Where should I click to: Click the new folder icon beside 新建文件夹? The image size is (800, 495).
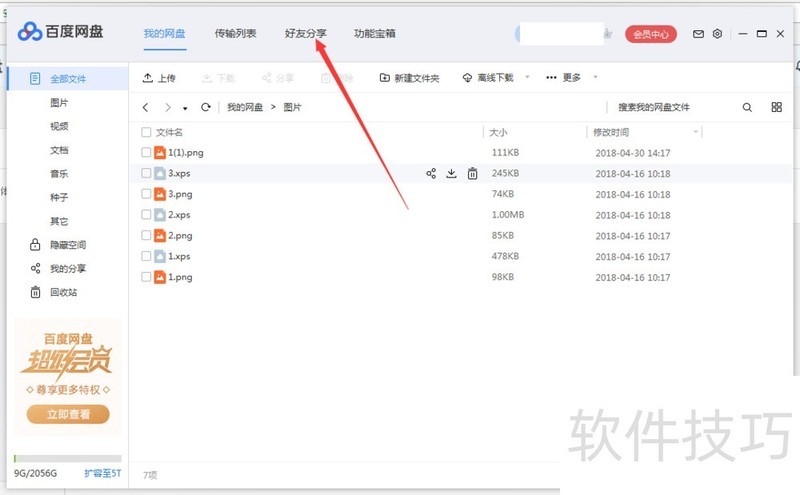click(385, 78)
